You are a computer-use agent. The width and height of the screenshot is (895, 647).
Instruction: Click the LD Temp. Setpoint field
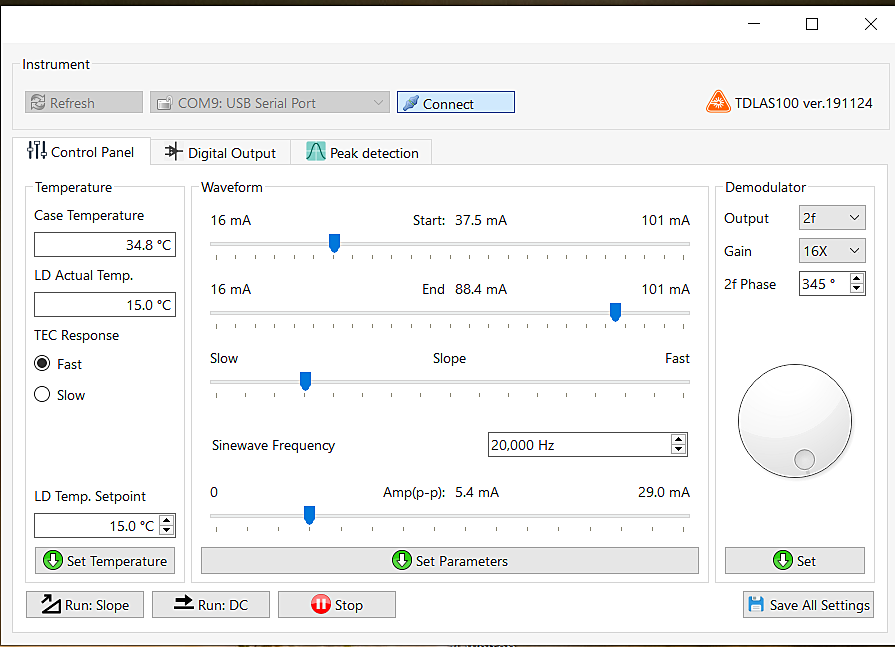click(96, 525)
